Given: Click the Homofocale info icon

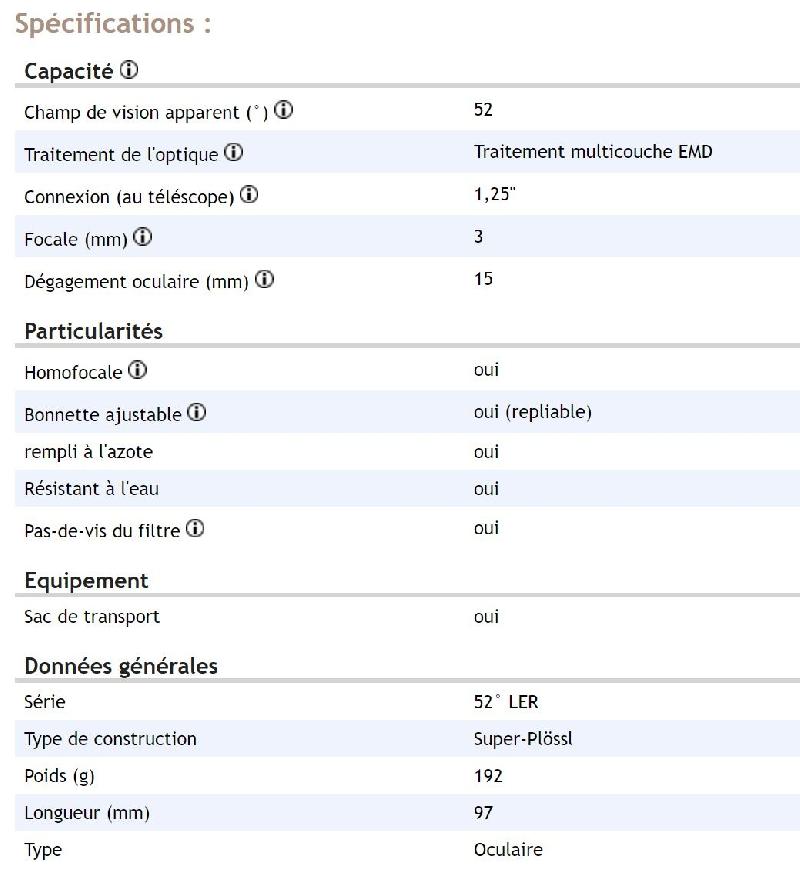Looking at the screenshot, I should pos(138,371).
